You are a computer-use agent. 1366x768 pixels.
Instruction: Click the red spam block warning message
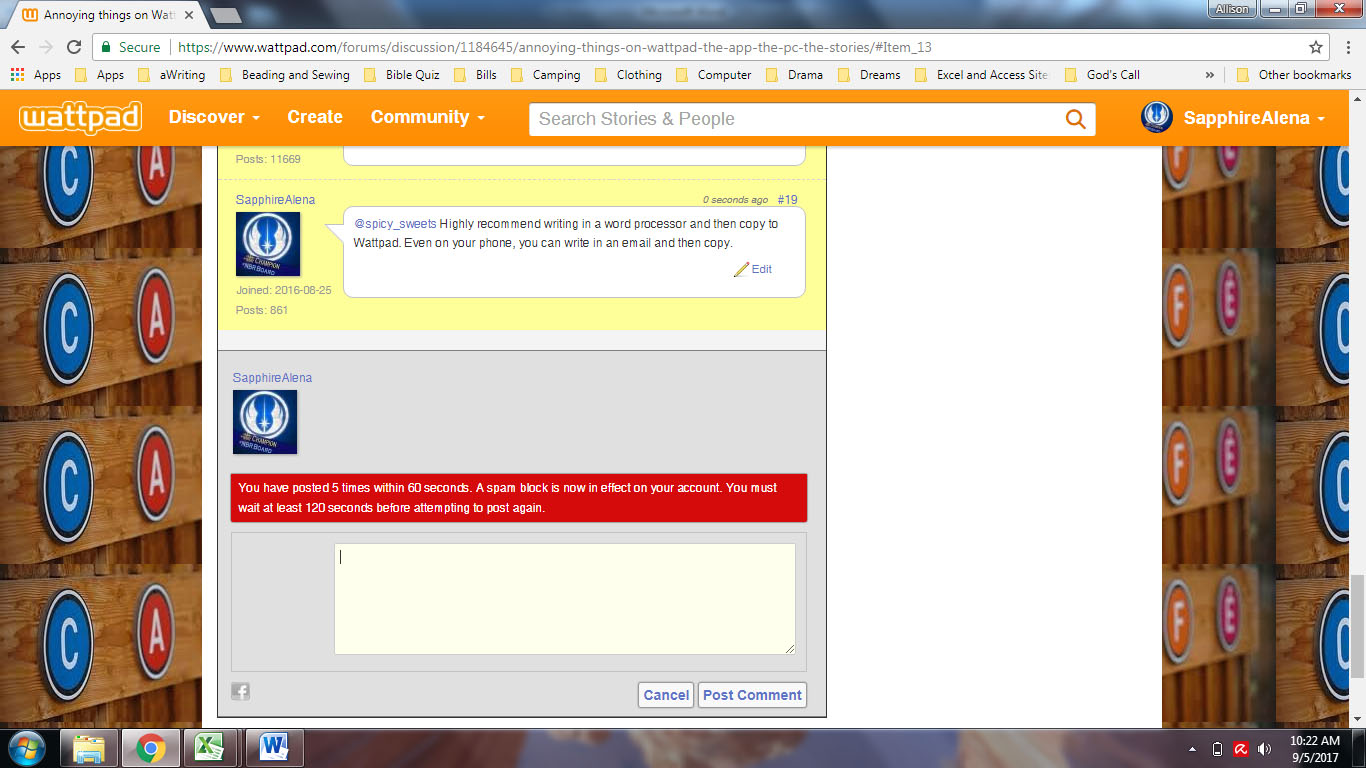tap(518, 498)
